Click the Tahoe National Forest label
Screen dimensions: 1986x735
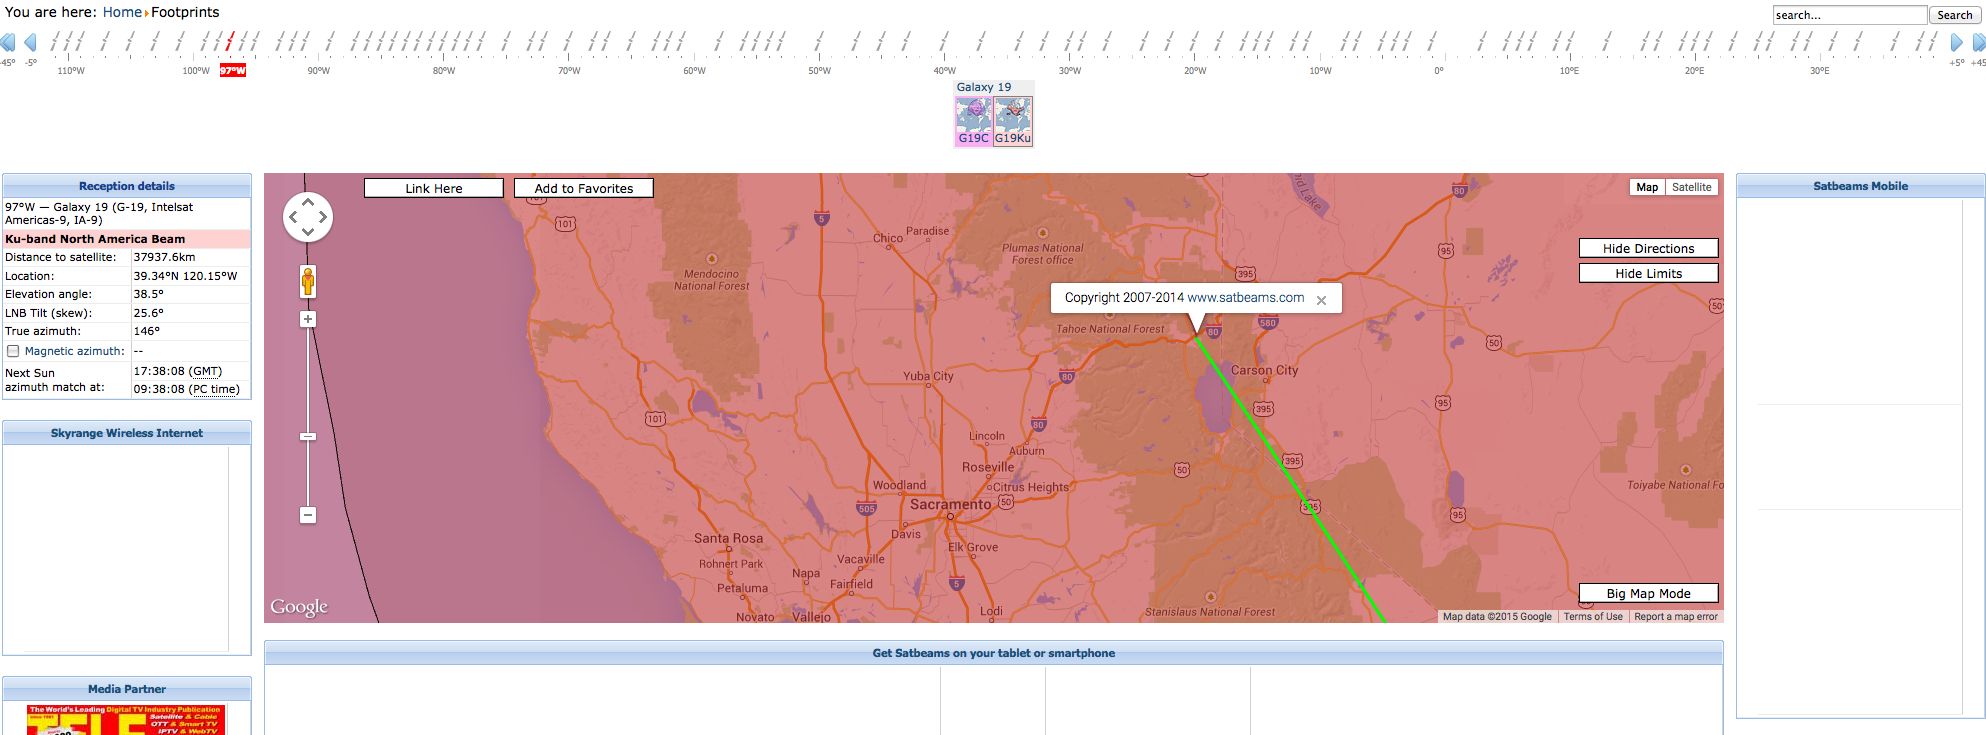[x=1110, y=329]
